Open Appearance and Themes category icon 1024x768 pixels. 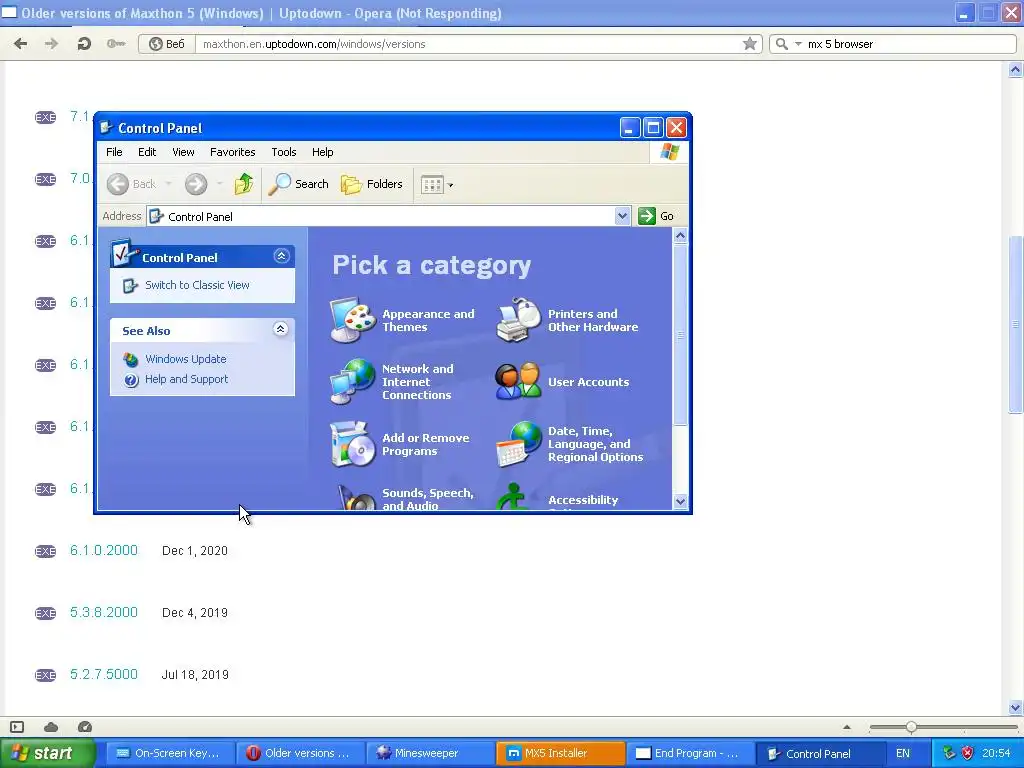pyautogui.click(x=352, y=320)
